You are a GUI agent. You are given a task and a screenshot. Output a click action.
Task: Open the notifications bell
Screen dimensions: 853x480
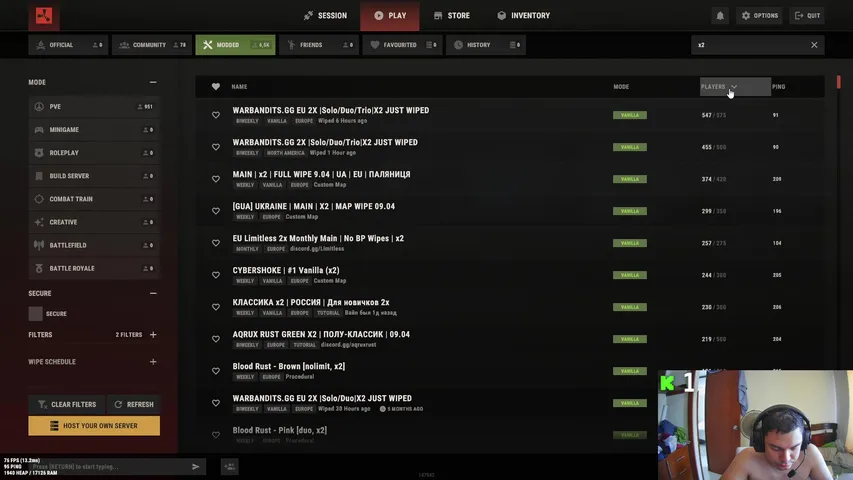tap(720, 16)
